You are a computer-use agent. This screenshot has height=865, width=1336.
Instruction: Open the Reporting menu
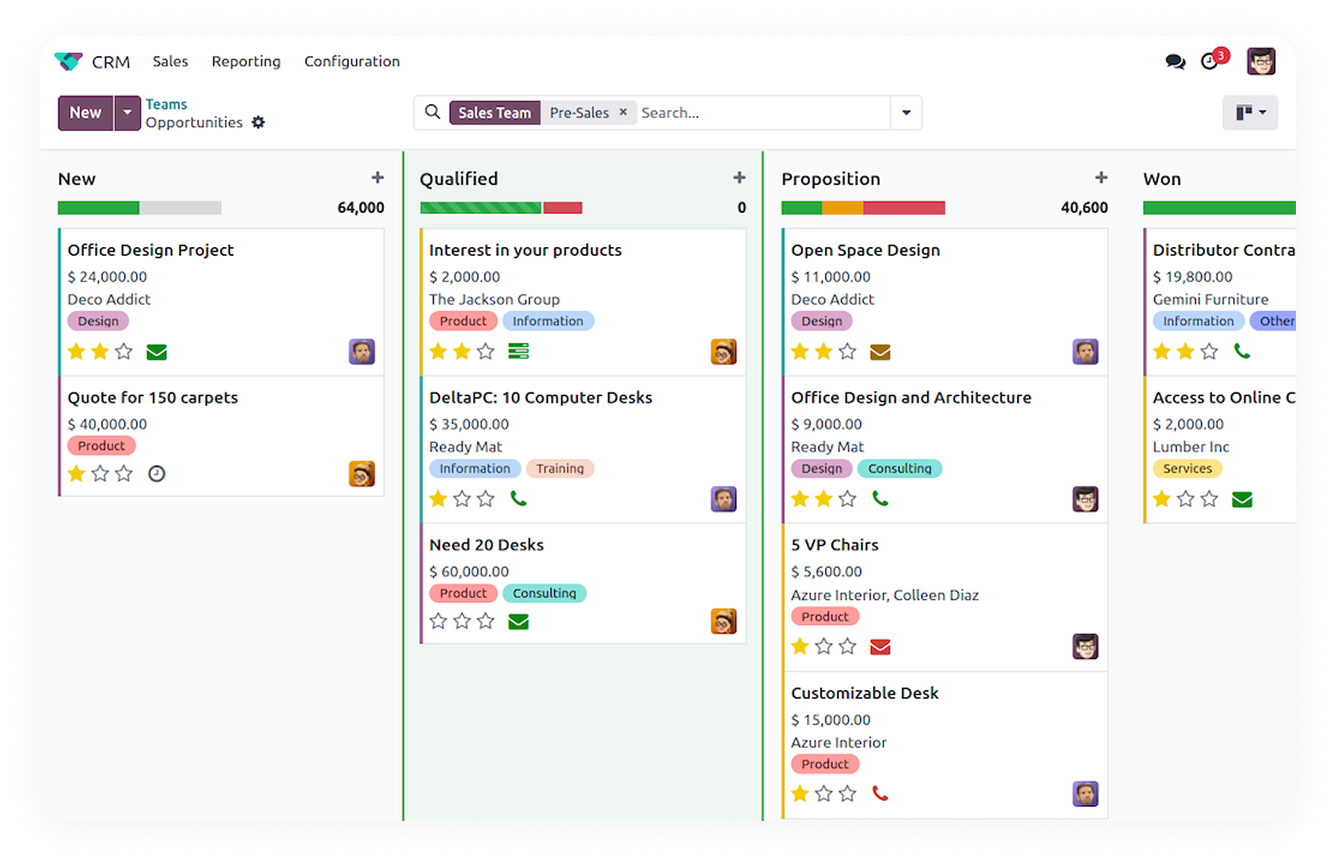point(246,62)
